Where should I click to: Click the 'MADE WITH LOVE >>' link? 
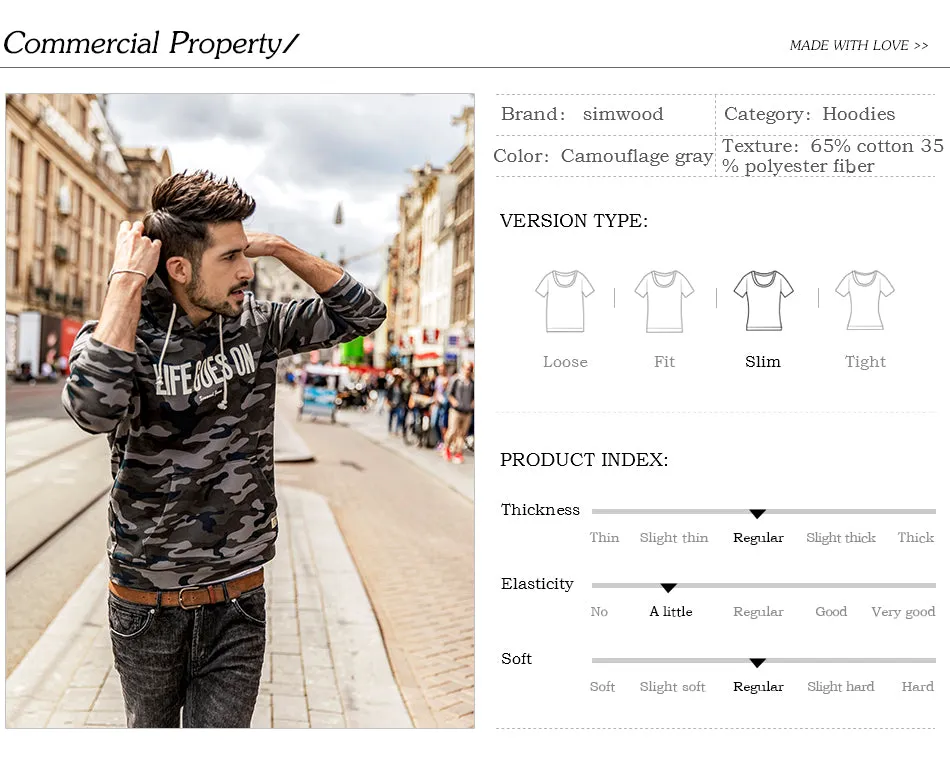[x=859, y=45]
